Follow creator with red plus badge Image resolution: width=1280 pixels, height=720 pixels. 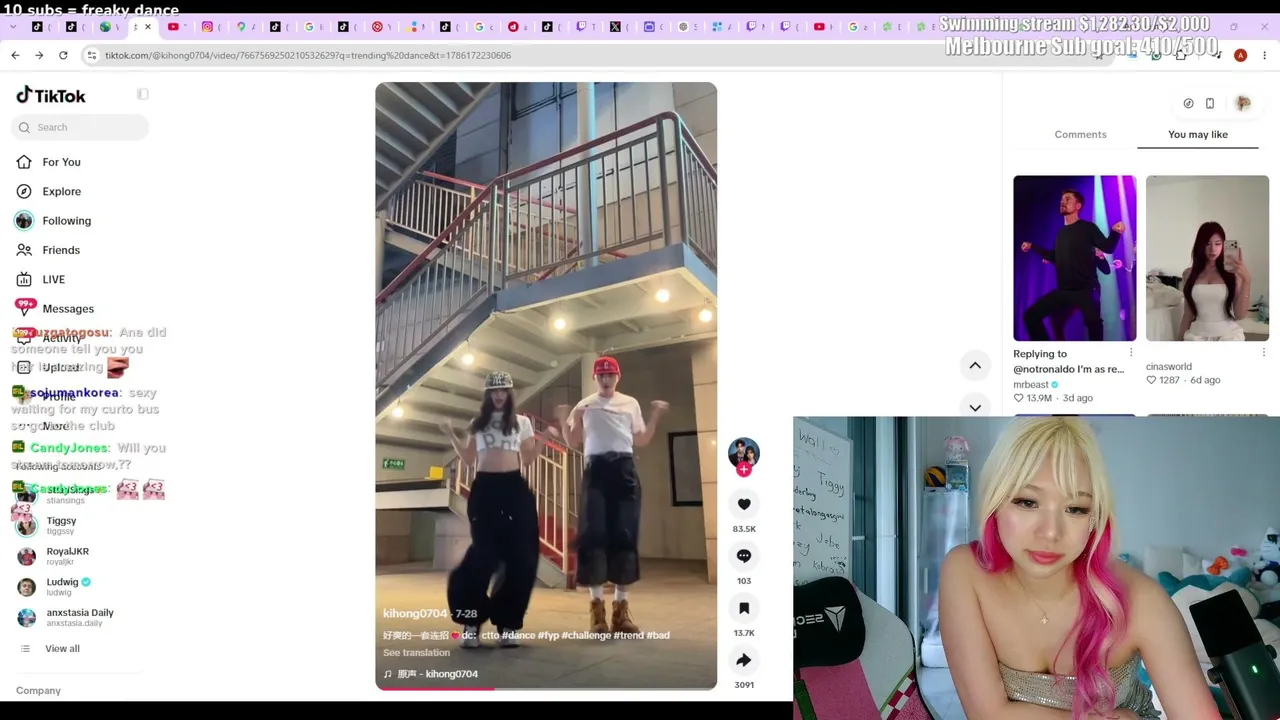pyautogui.click(x=743, y=470)
